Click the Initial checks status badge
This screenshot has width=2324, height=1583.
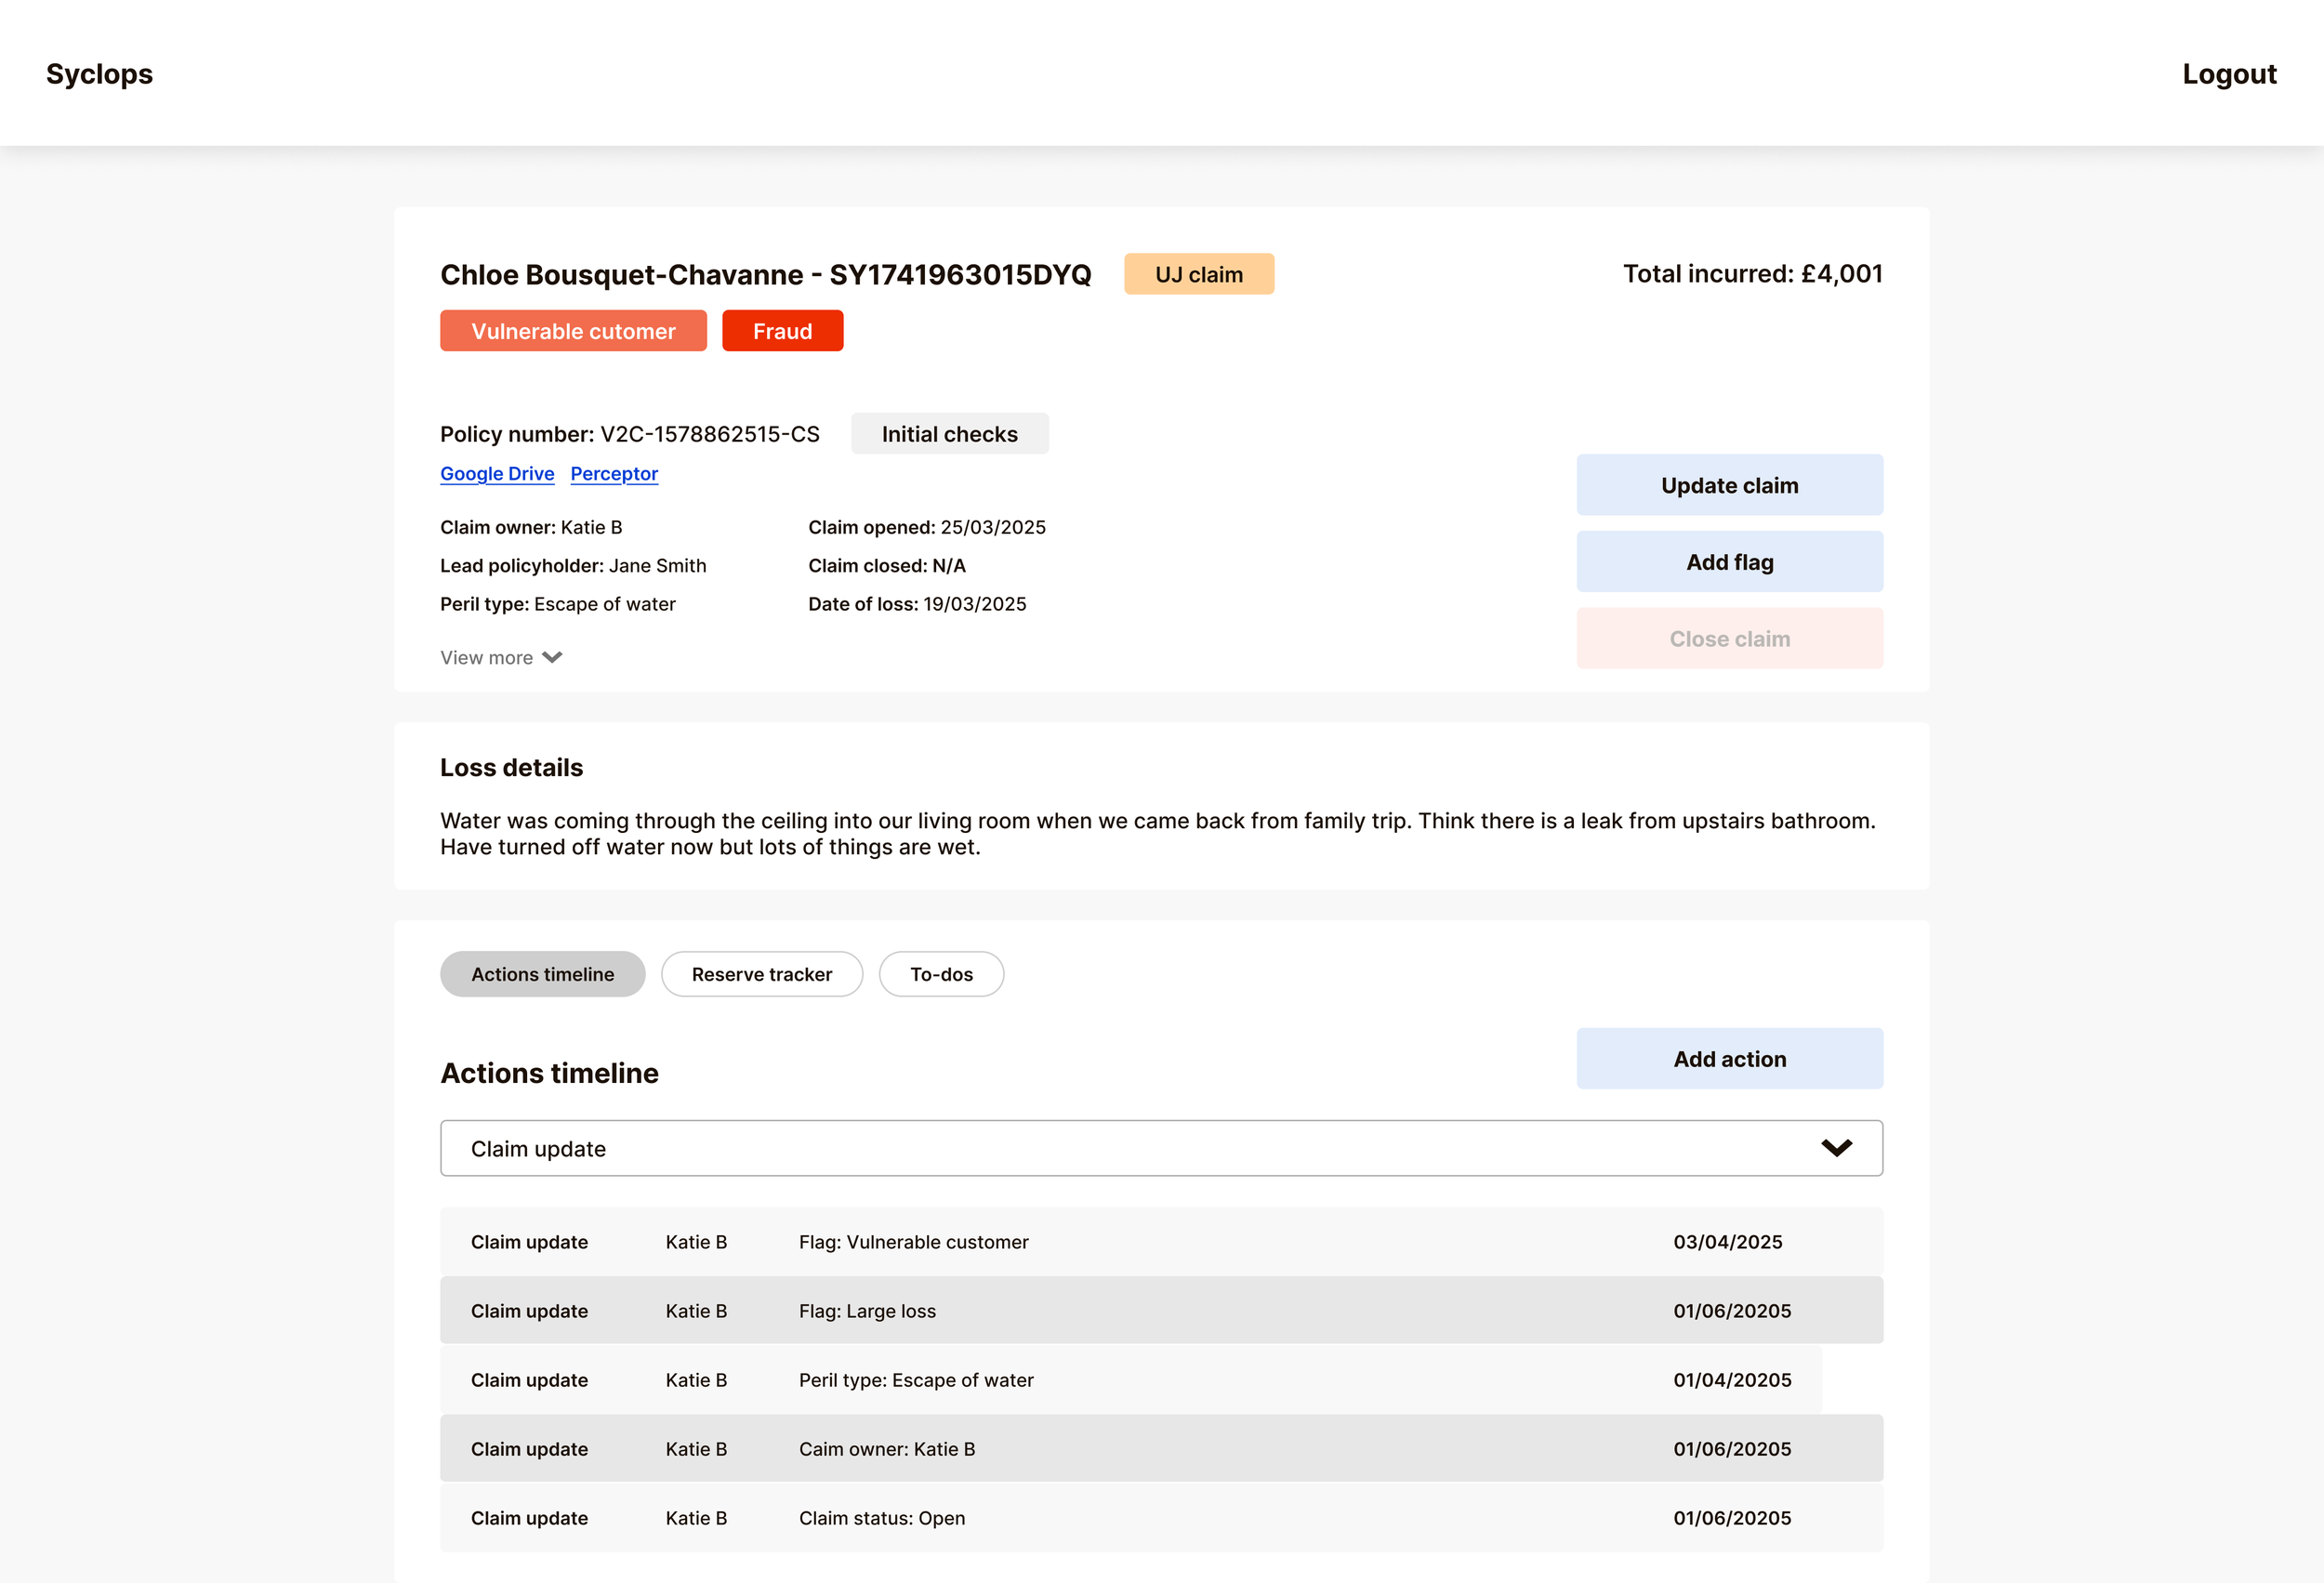pos(949,434)
